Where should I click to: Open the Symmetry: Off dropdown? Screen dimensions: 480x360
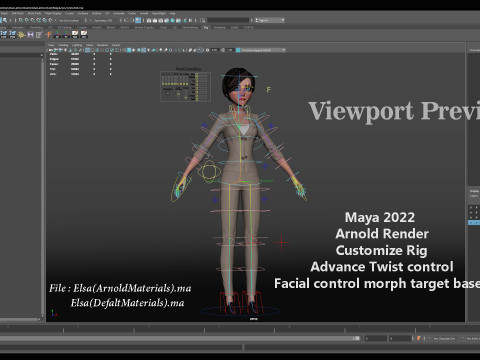coord(103,20)
